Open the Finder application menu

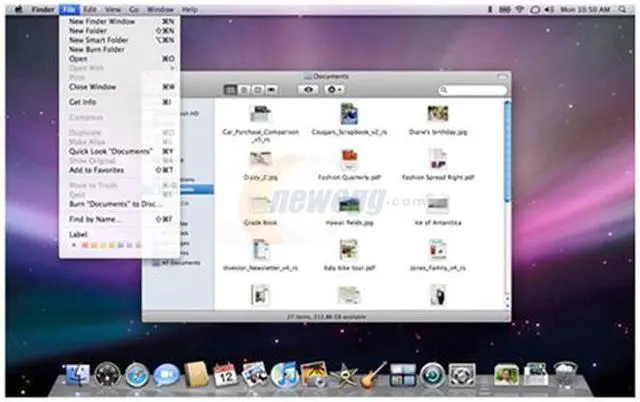pos(43,9)
